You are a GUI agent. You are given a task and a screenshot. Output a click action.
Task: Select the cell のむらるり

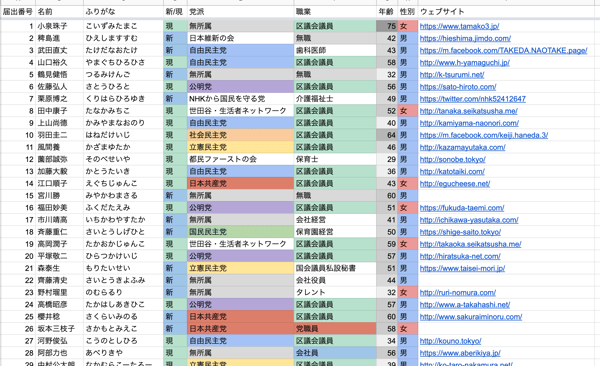[x=124, y=292]
